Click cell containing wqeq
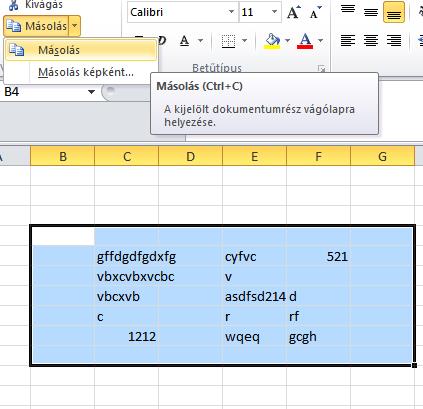 (254, 336)
